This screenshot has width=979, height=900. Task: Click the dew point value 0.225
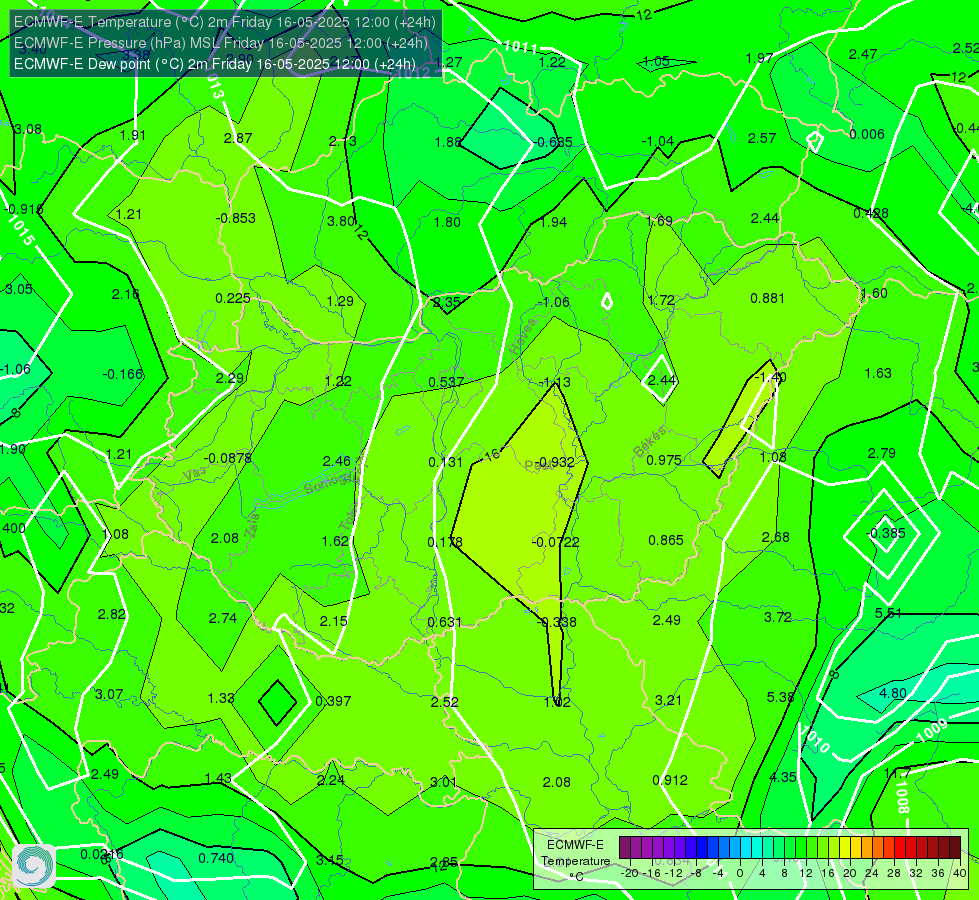point(233,299)
